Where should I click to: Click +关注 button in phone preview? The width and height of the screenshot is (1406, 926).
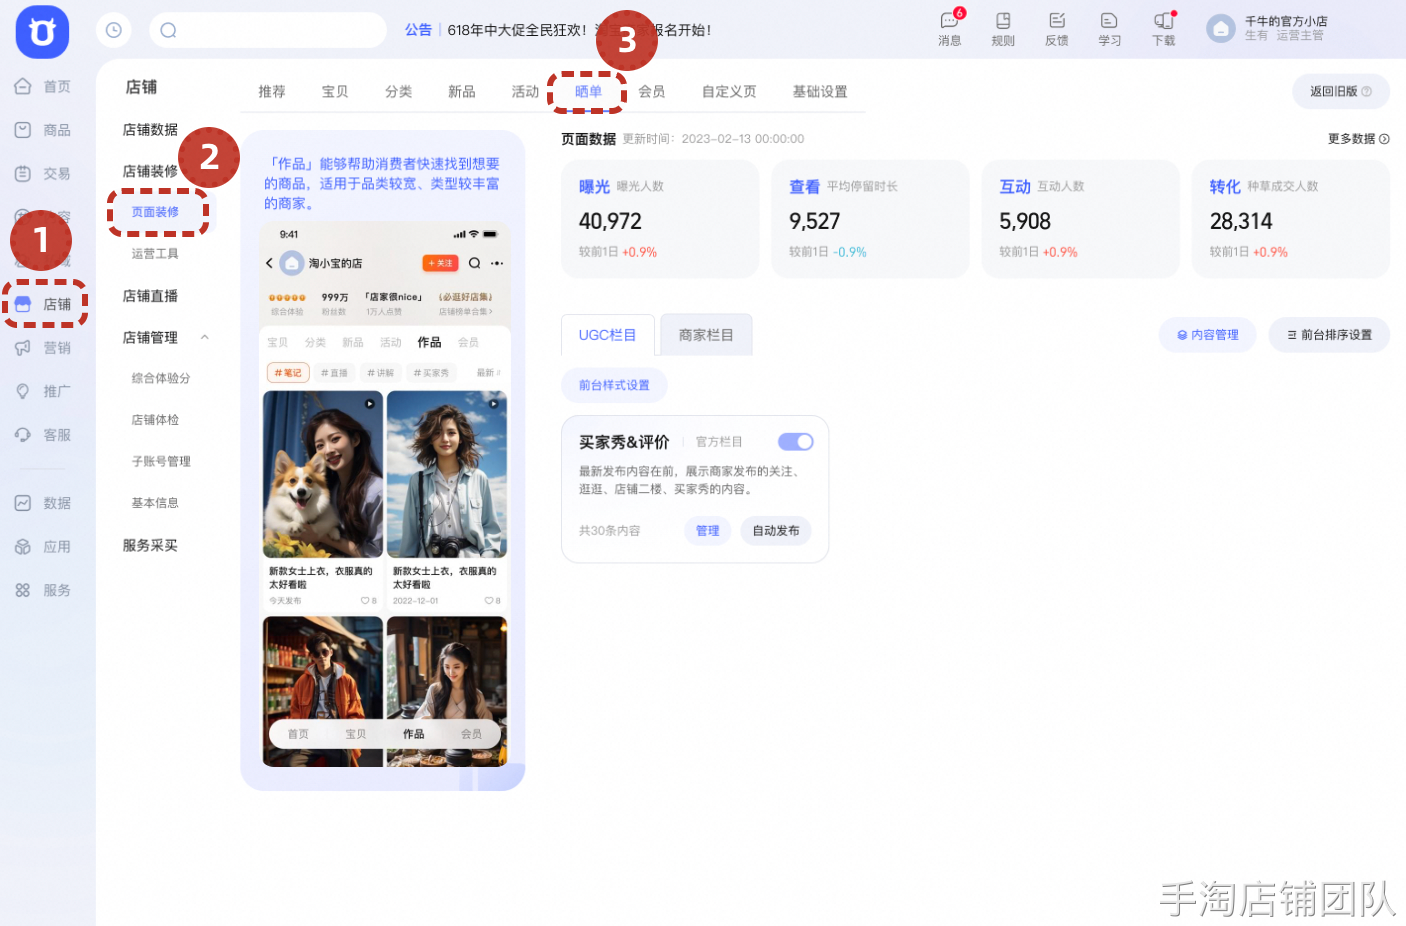coord(440,263)
